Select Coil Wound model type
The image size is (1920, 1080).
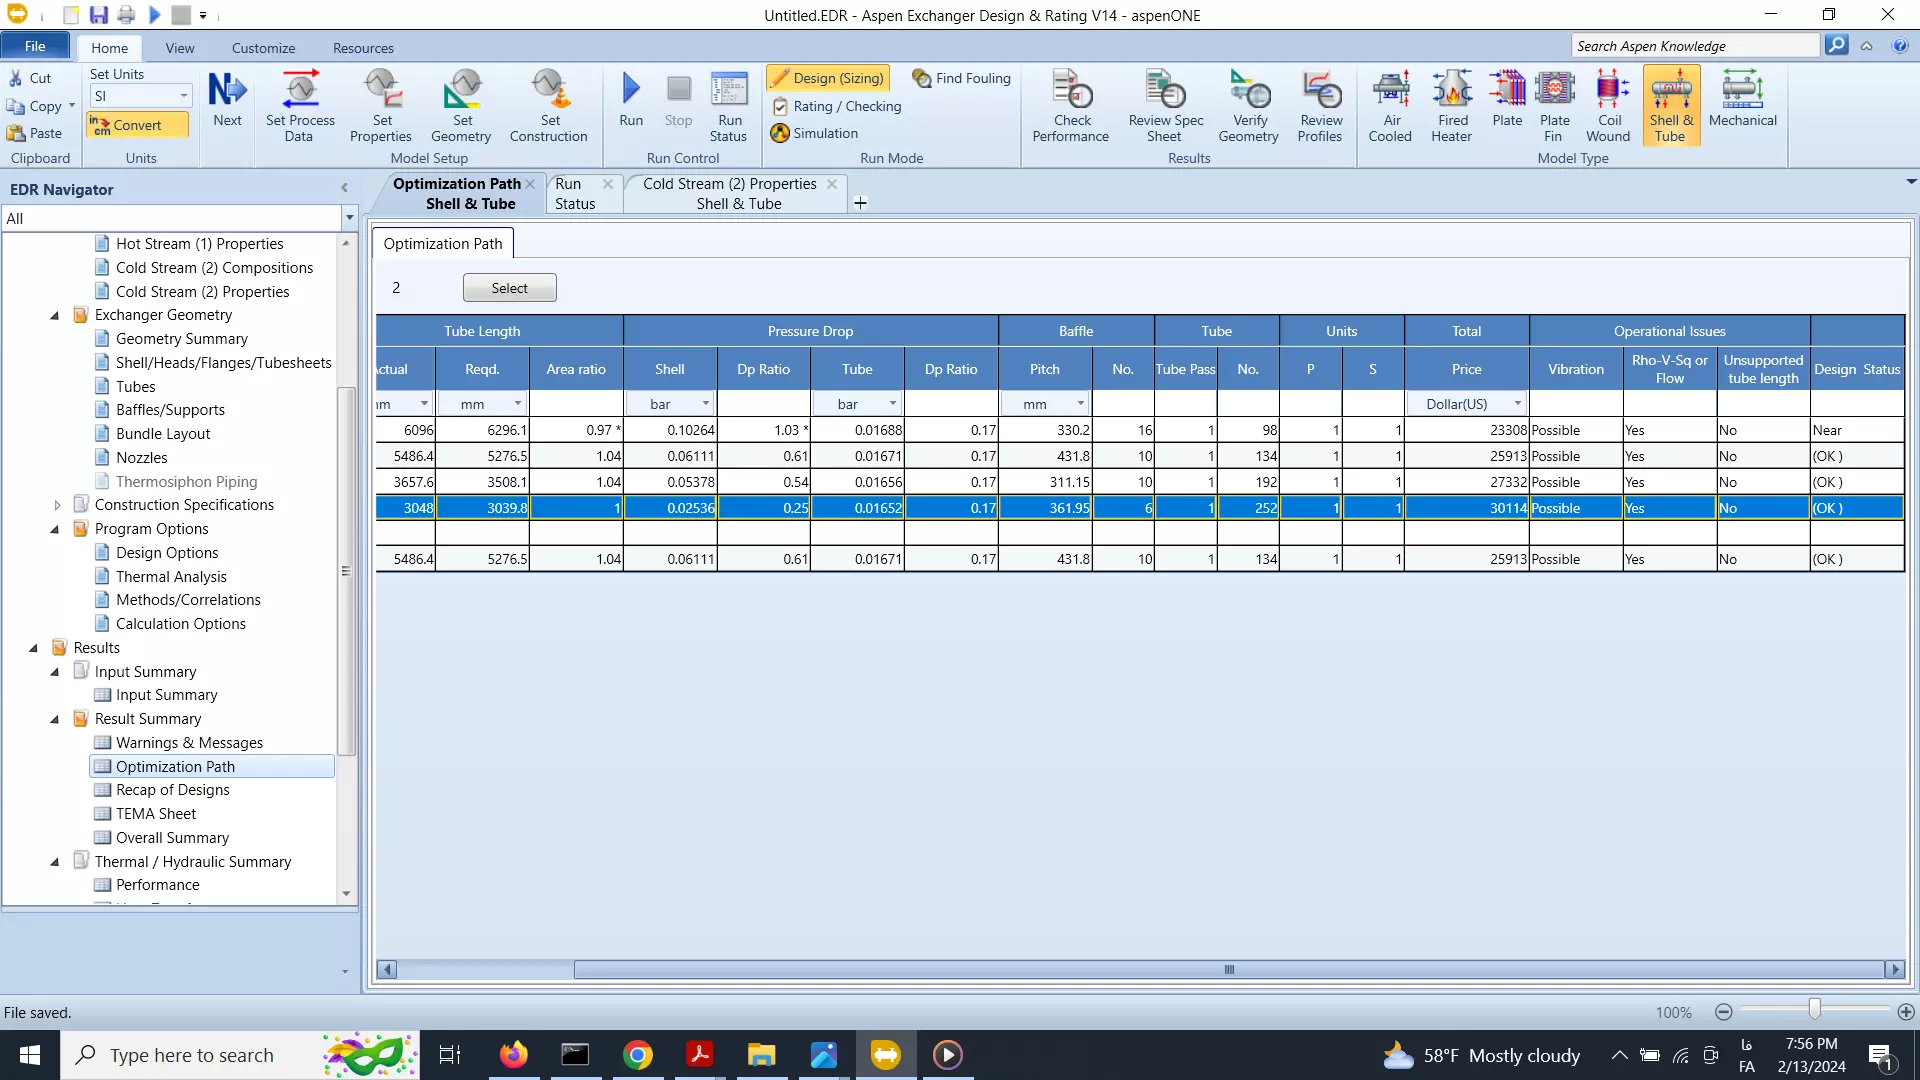click(x=1609, y=107)
